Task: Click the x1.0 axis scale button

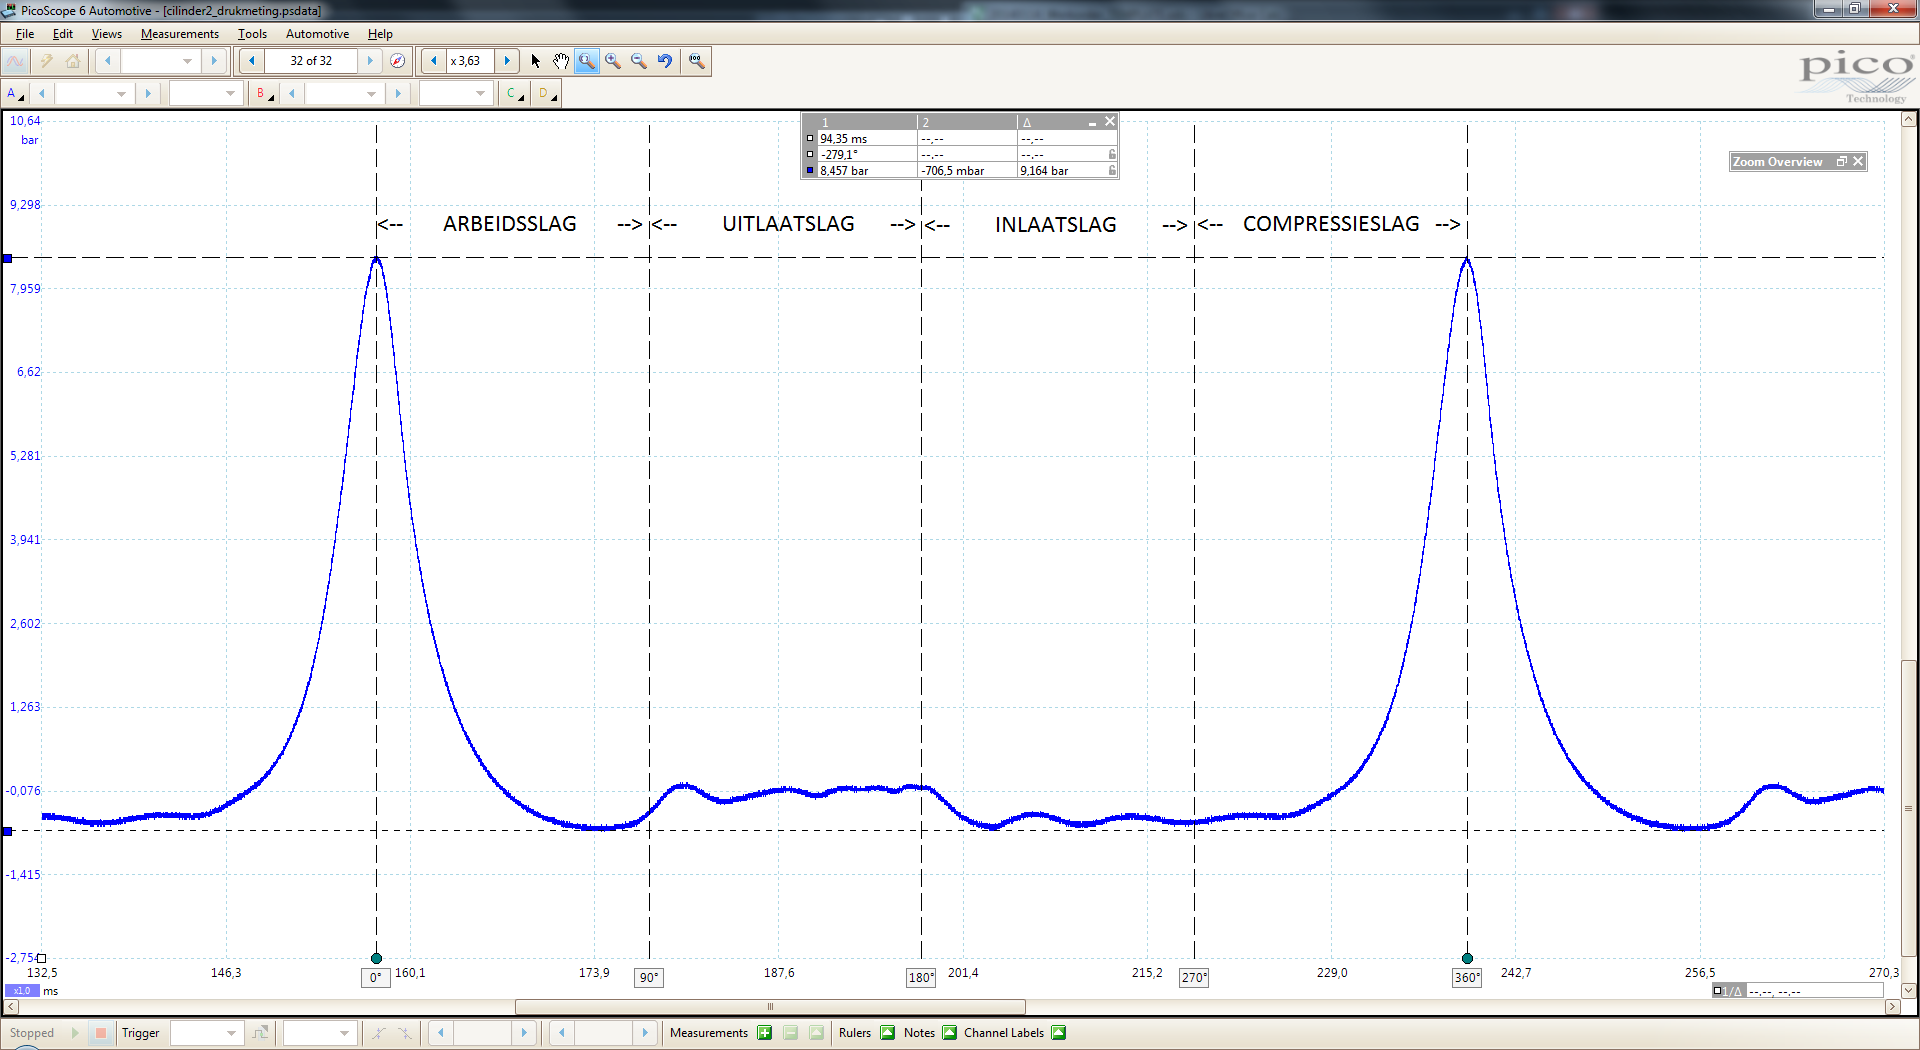Action: click(22, 991)
